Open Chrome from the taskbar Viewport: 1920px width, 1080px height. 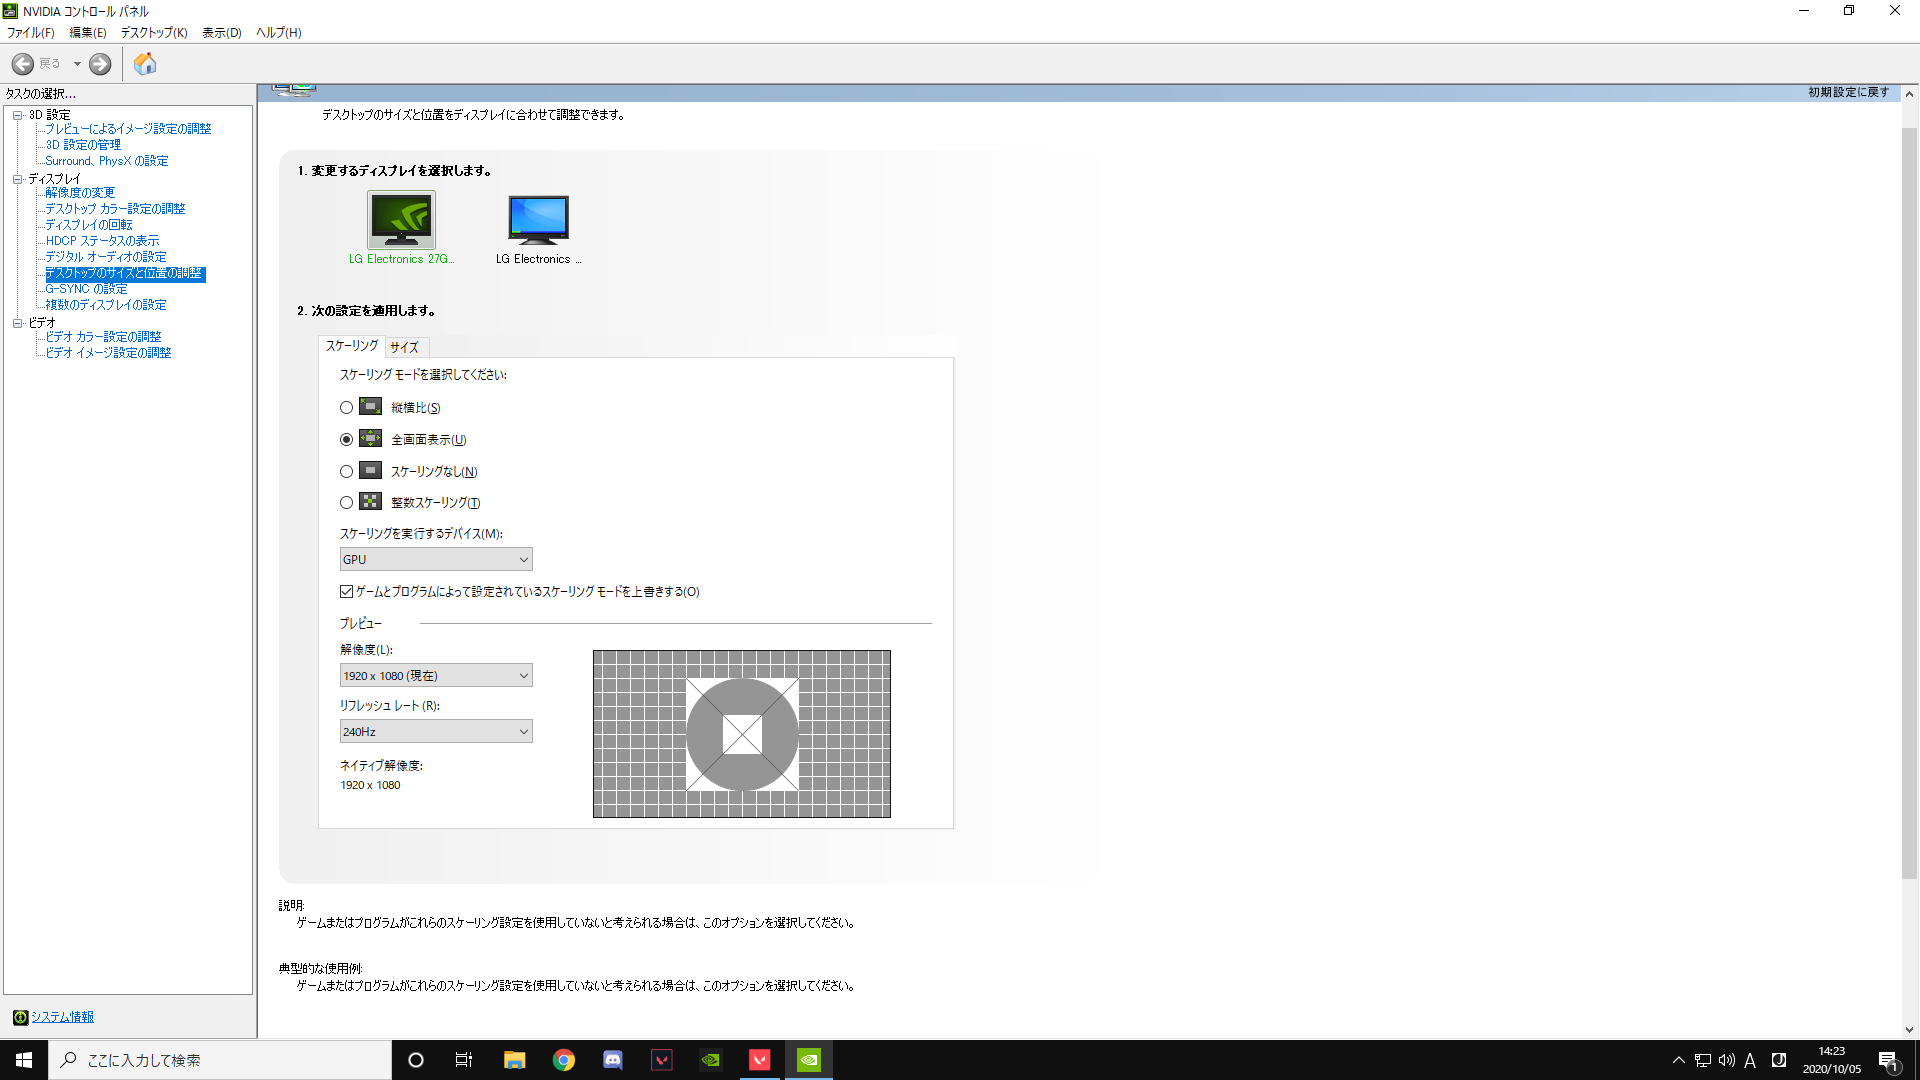click(x=564, y=1060)
